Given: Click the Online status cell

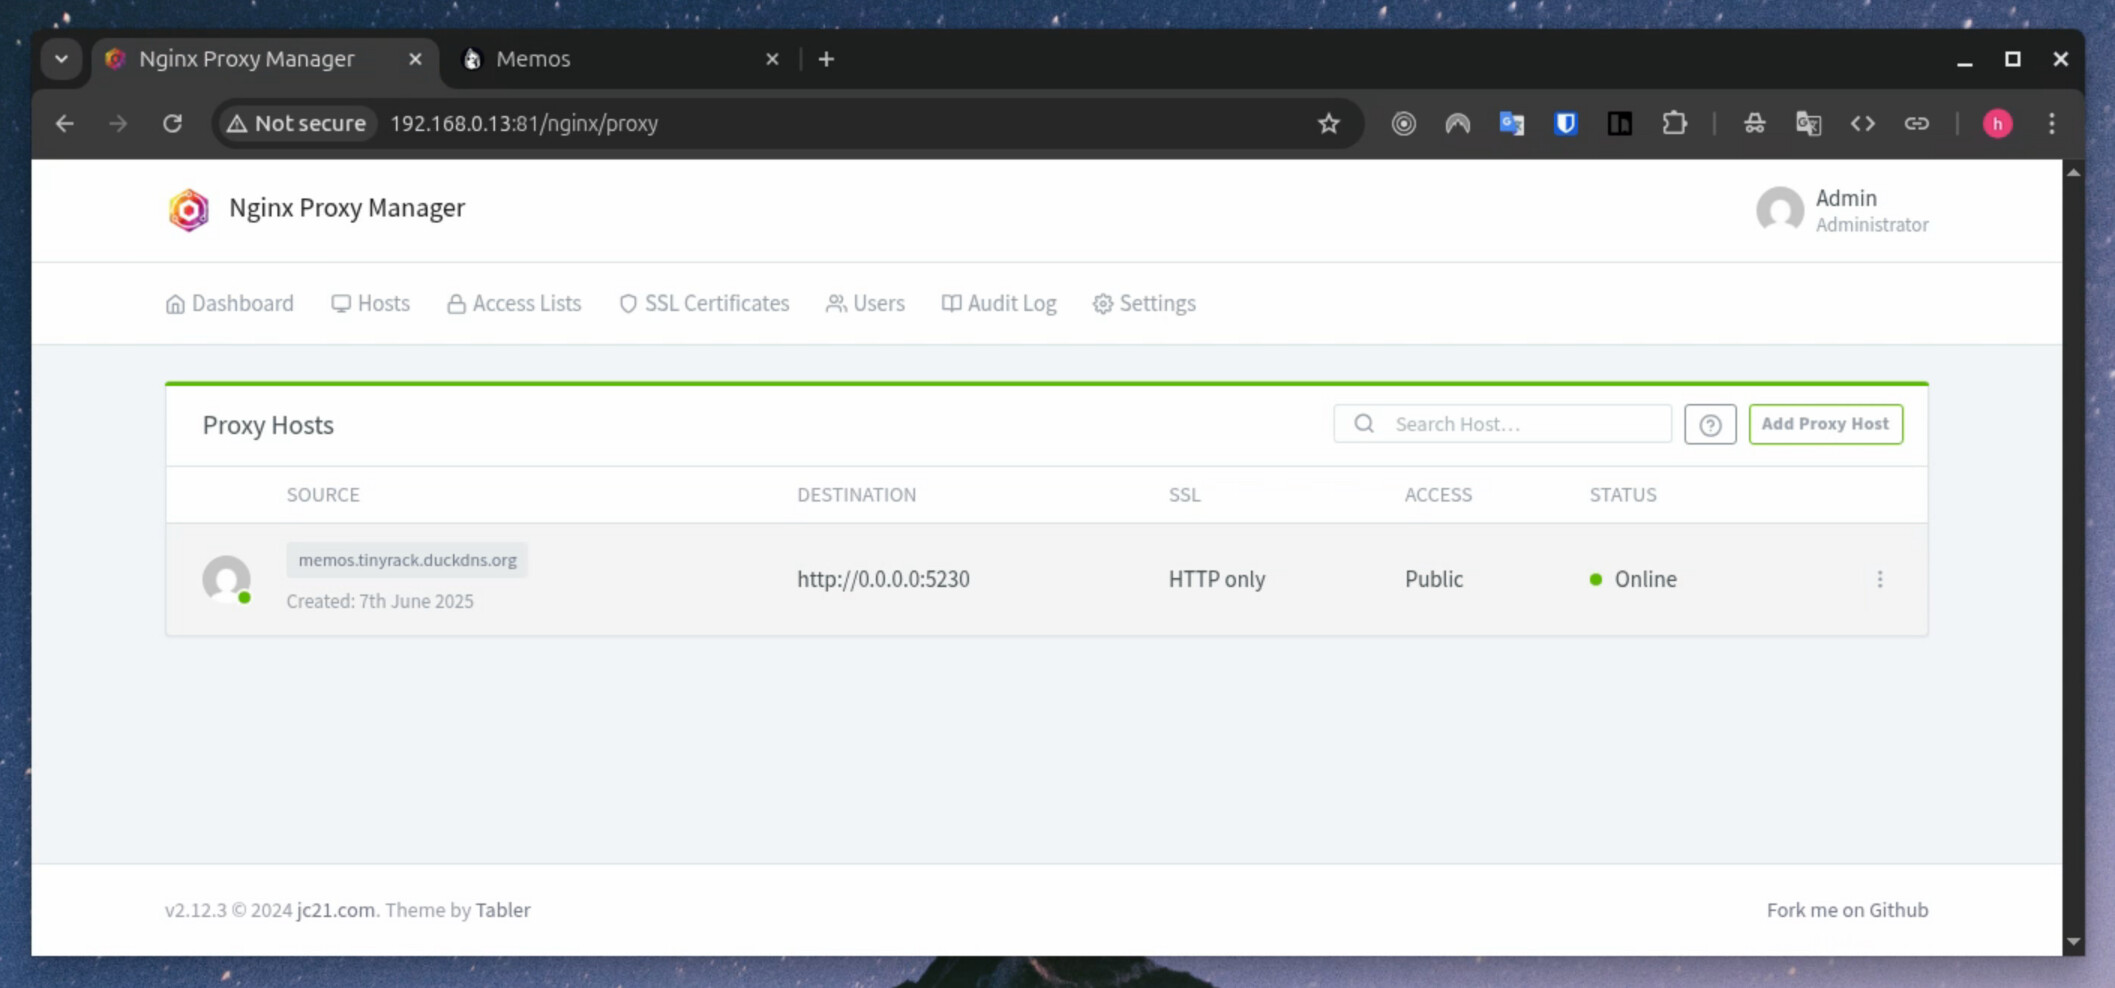Looking at the screenshot, I should coord(1633,579).
